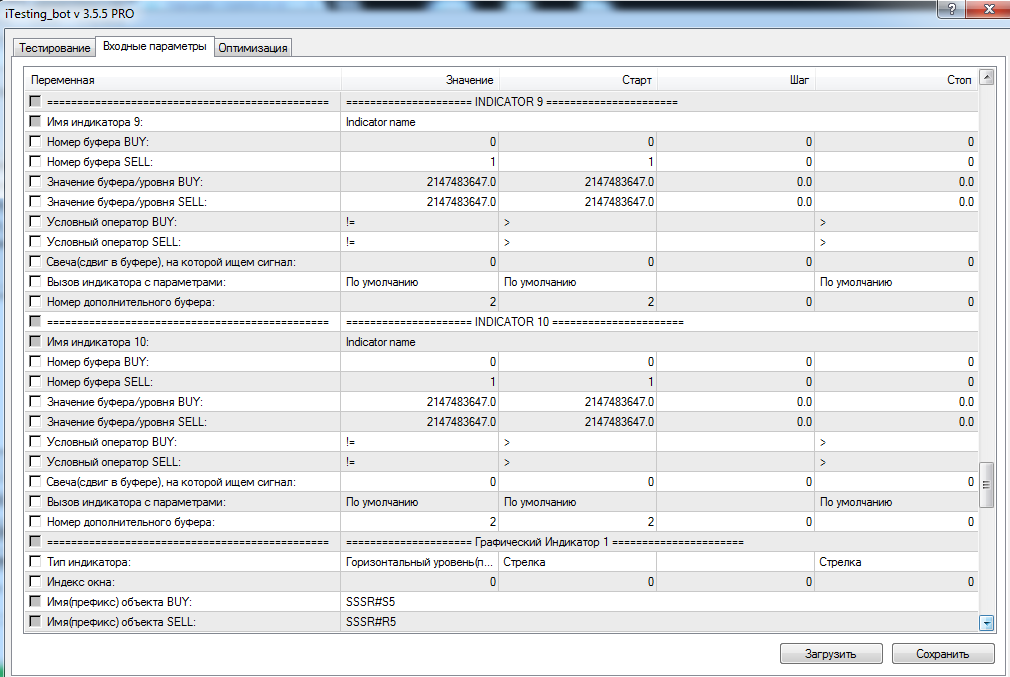Select the Входные параметры tab
Viewport: 1010px width, 677px height.
click(x=154, y=47)
